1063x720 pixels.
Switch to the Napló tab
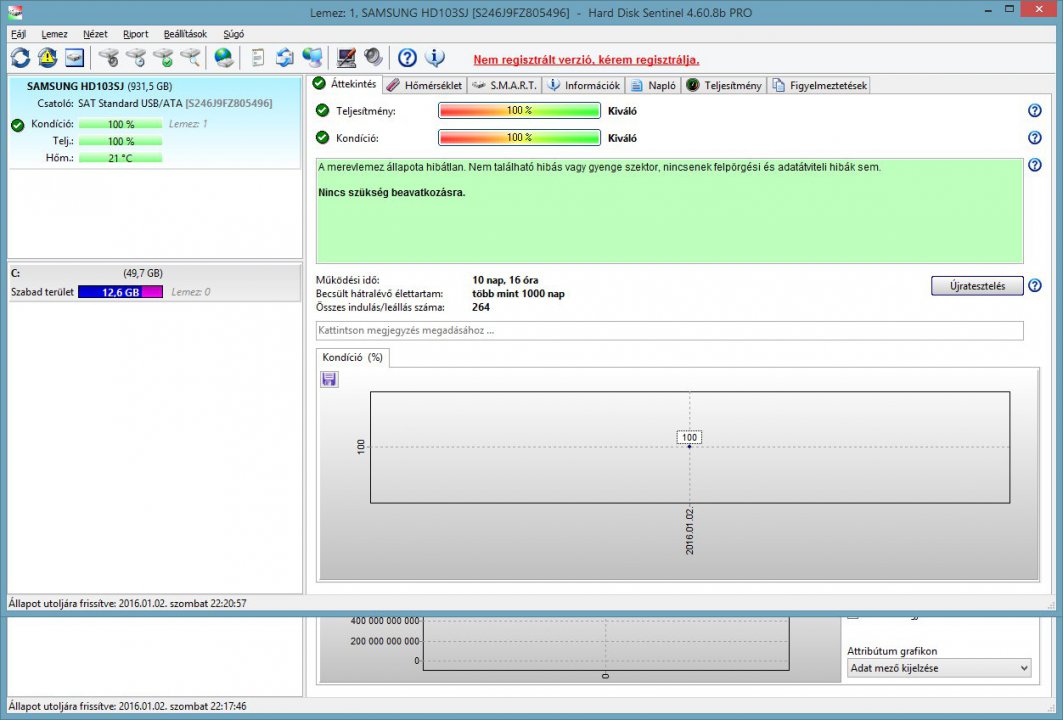tap(654, 85)
